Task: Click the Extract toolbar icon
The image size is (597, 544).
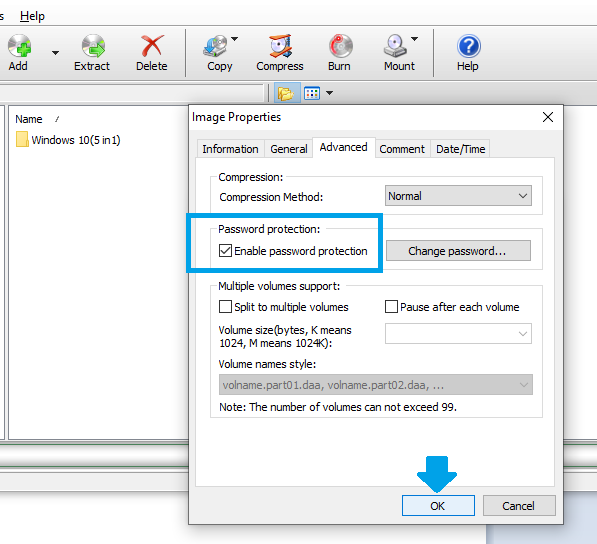Action: click(93, 46)
